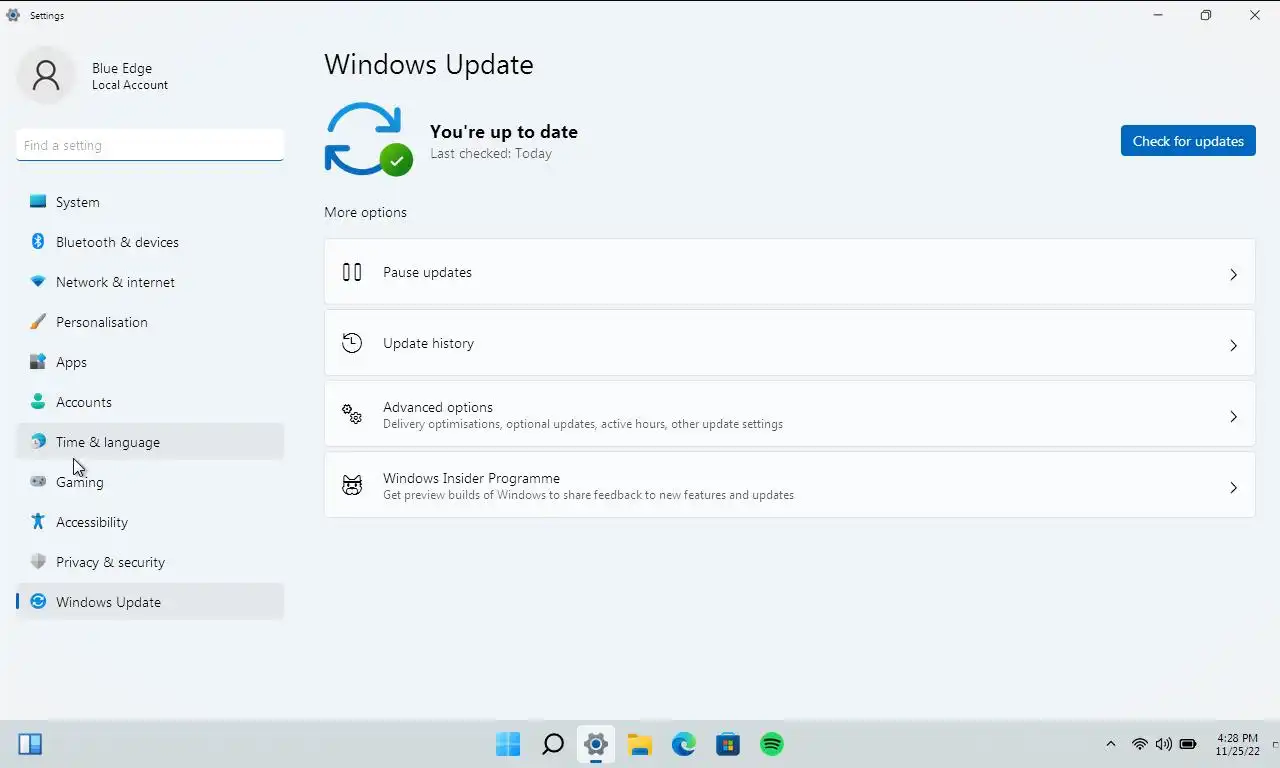The height and width of the screenshot is (768, 1280).
Task: Click the clock icon beside Update history
Action: point(352,343)
